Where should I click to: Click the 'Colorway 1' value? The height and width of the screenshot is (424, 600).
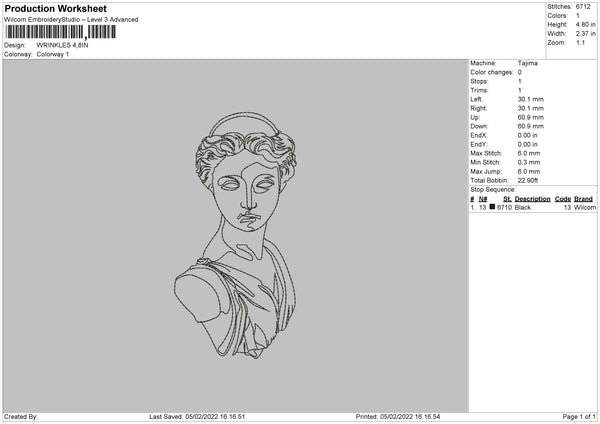tap(53, 54)
